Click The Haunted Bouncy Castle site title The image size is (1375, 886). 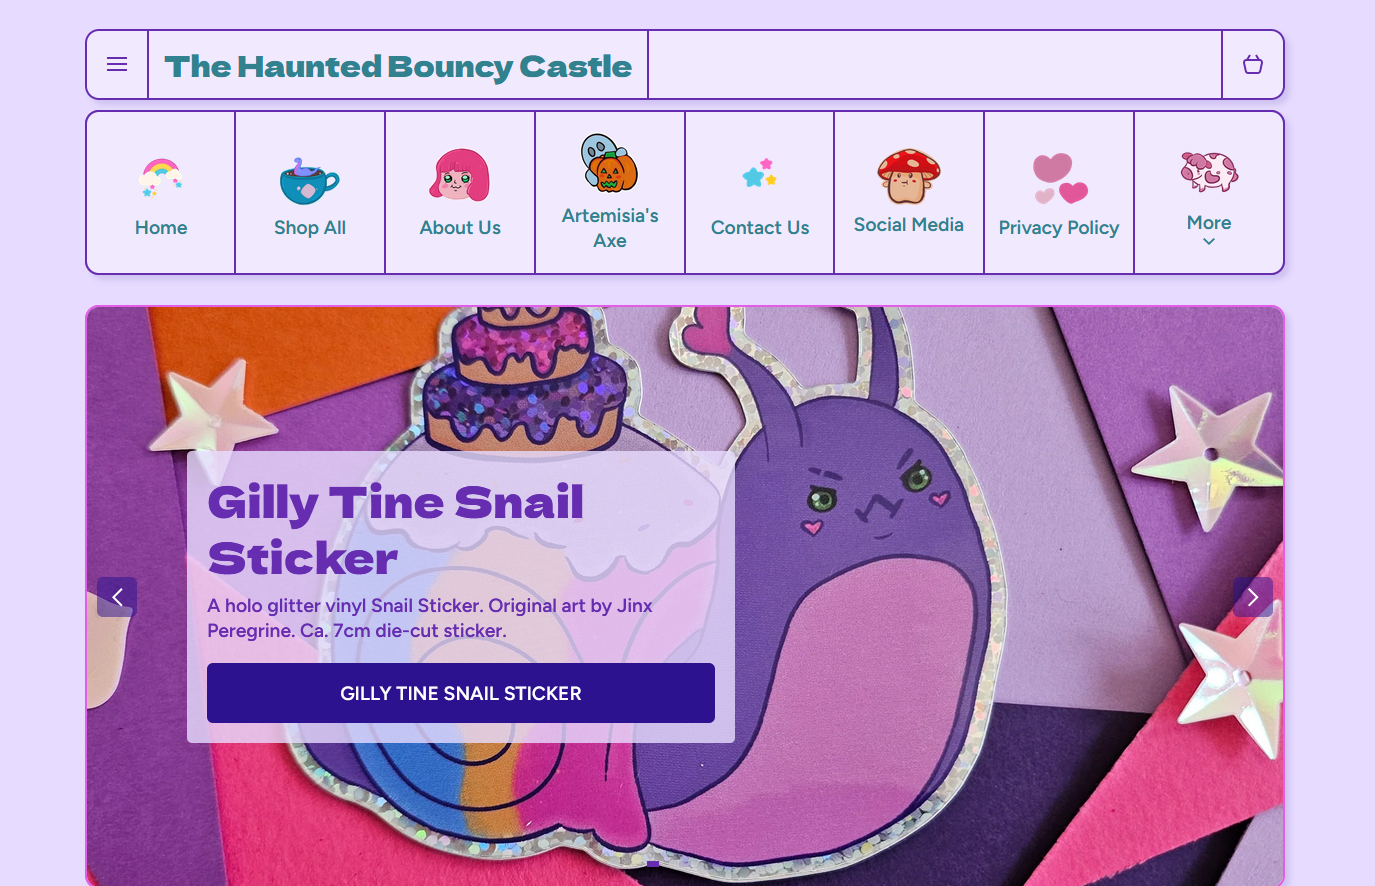click(x=398, y=66)
